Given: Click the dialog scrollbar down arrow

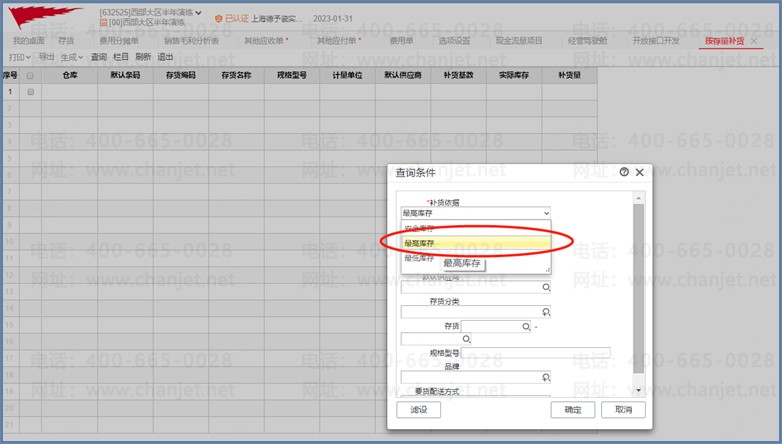Looking at the screenshot, I should [638, 390].
